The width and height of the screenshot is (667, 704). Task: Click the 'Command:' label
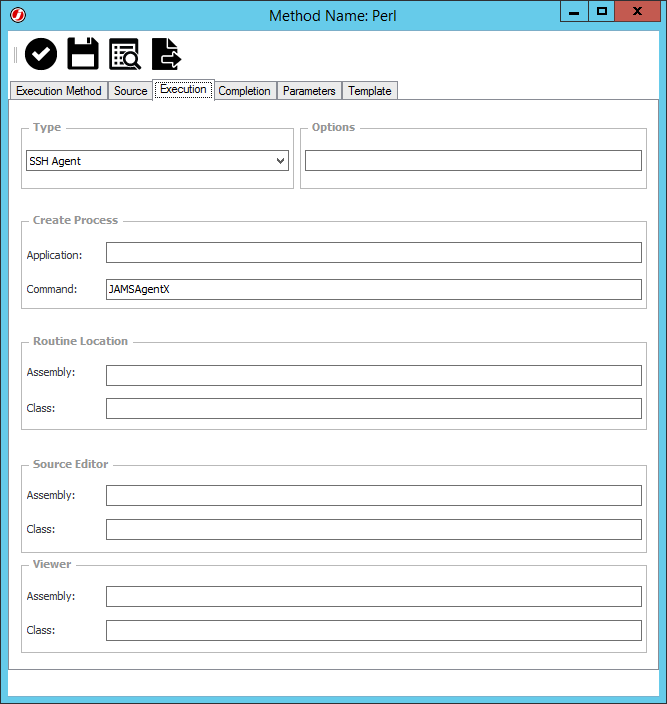click(52, 289)
